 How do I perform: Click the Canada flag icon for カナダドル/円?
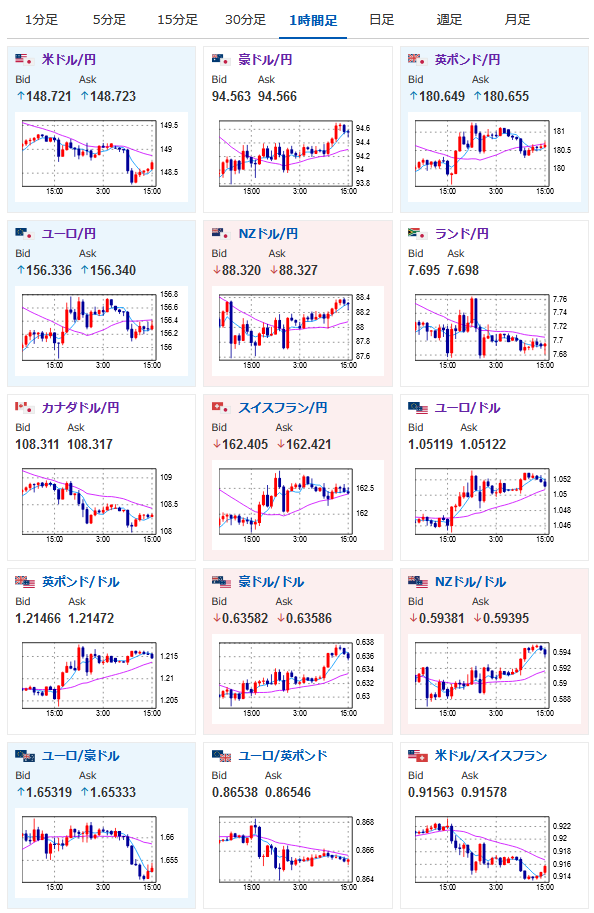point(24,407)
